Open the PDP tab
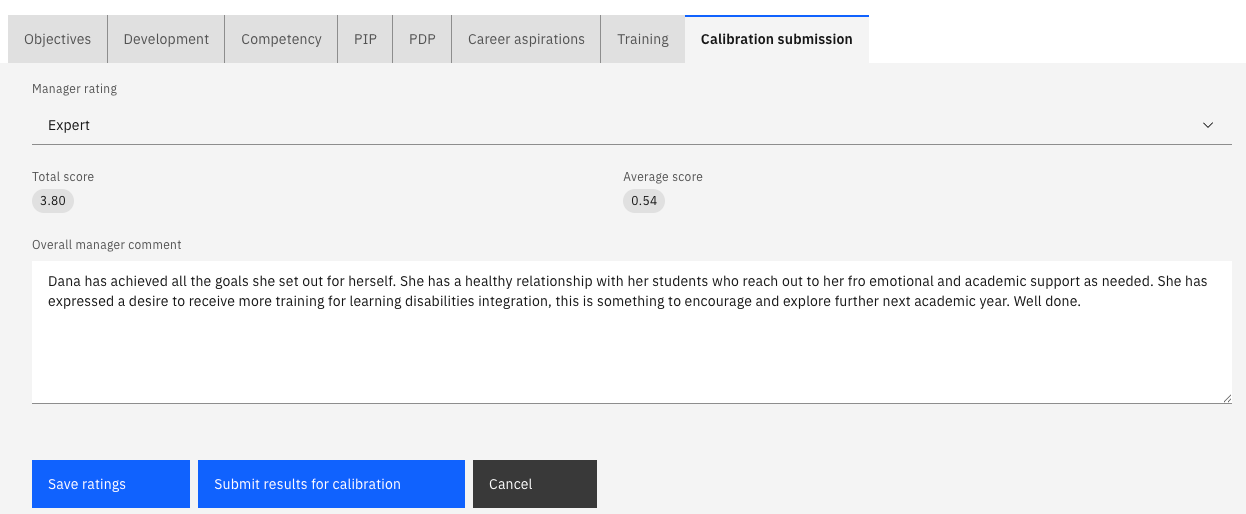Image resolution: width=1246 pixels, height=514 pixels. coord(422,39)
